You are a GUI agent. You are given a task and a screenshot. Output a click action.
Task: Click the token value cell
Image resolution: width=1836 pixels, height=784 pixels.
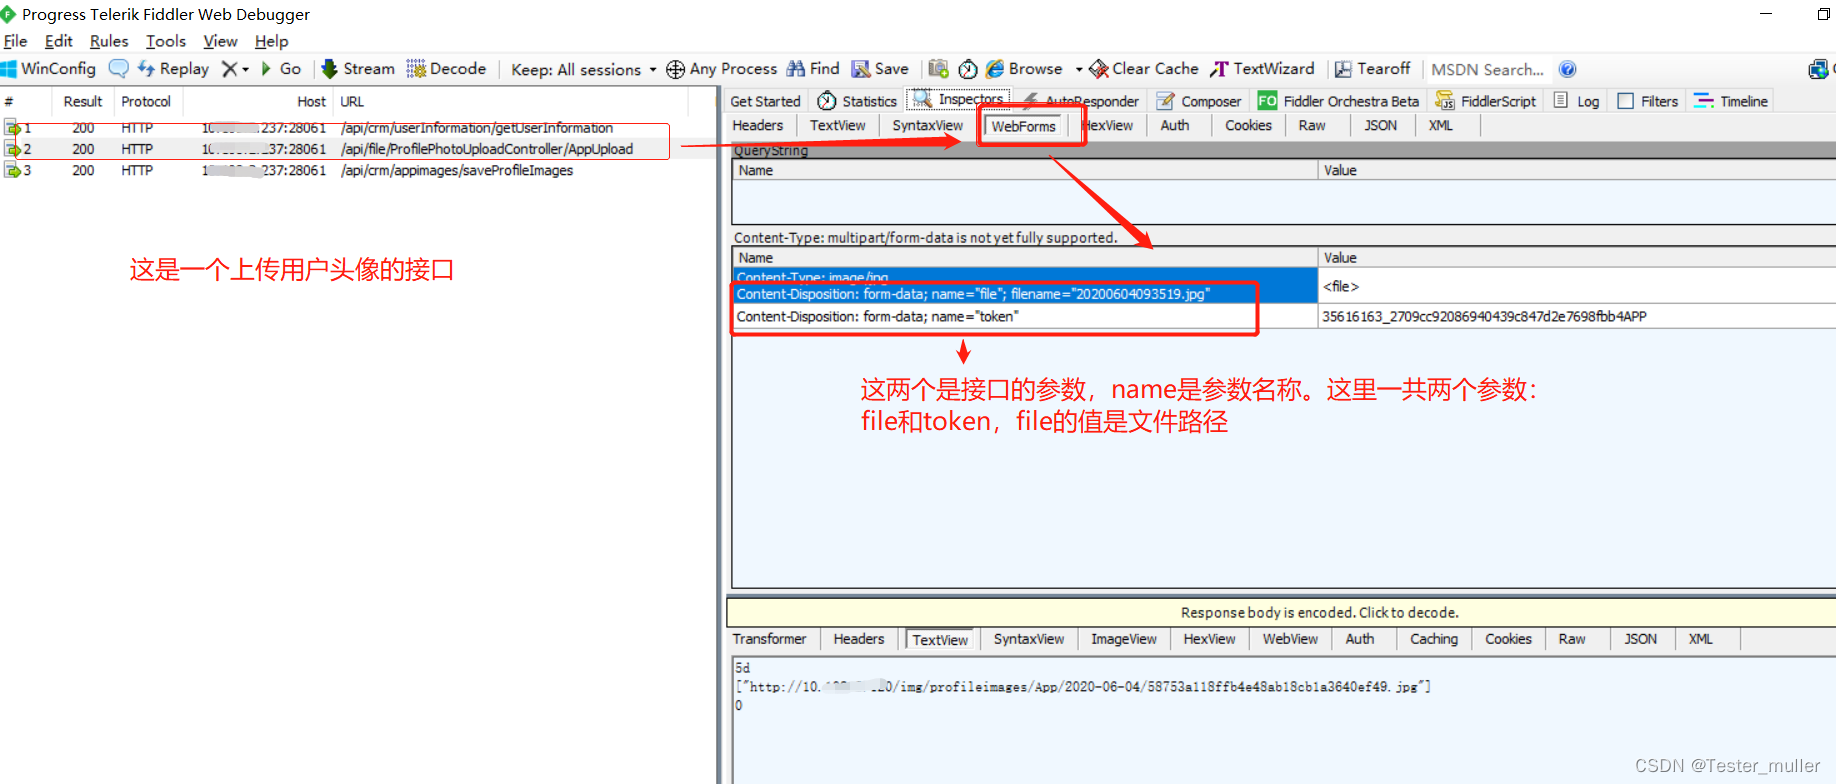click(x=1577, y=316)
